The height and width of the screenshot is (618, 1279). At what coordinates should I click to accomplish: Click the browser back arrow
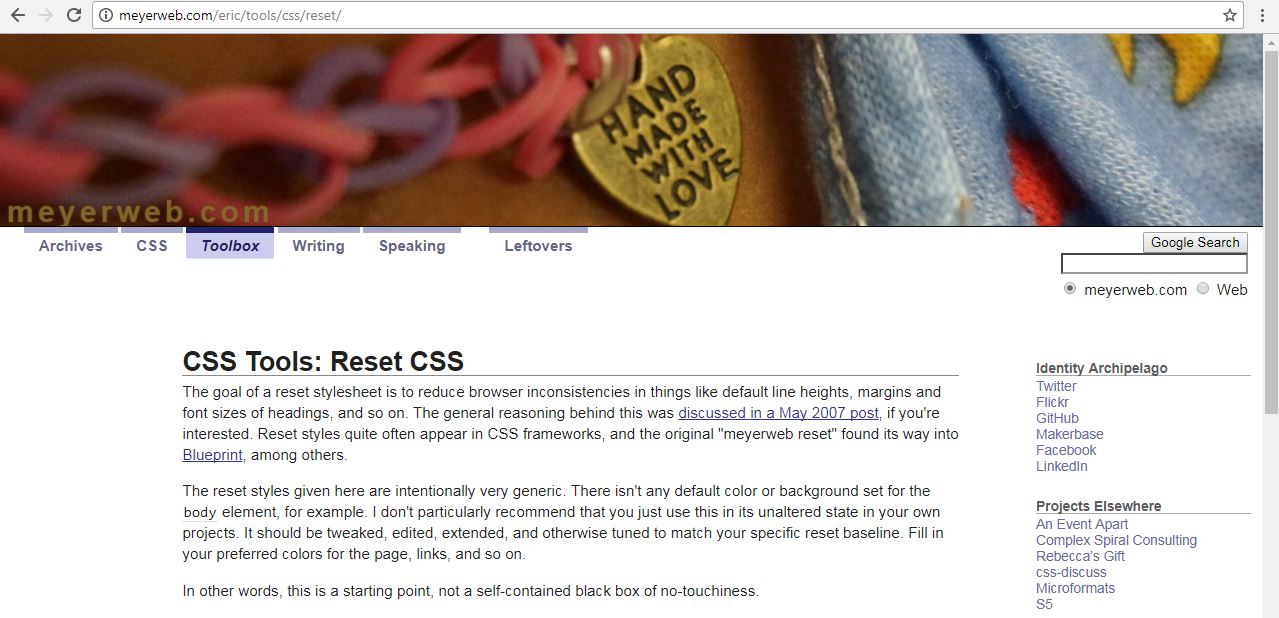17,15
